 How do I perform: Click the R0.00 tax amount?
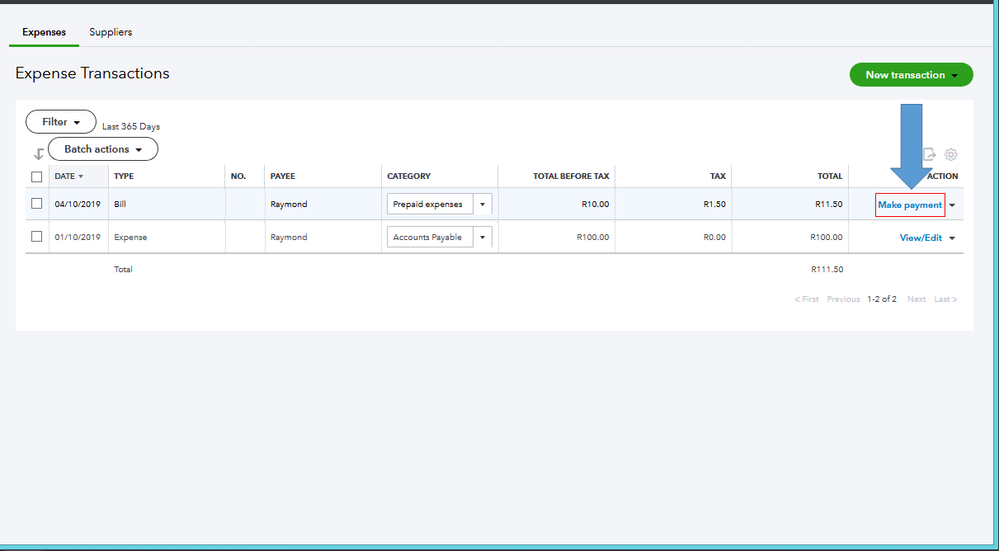tap(714, 237)
